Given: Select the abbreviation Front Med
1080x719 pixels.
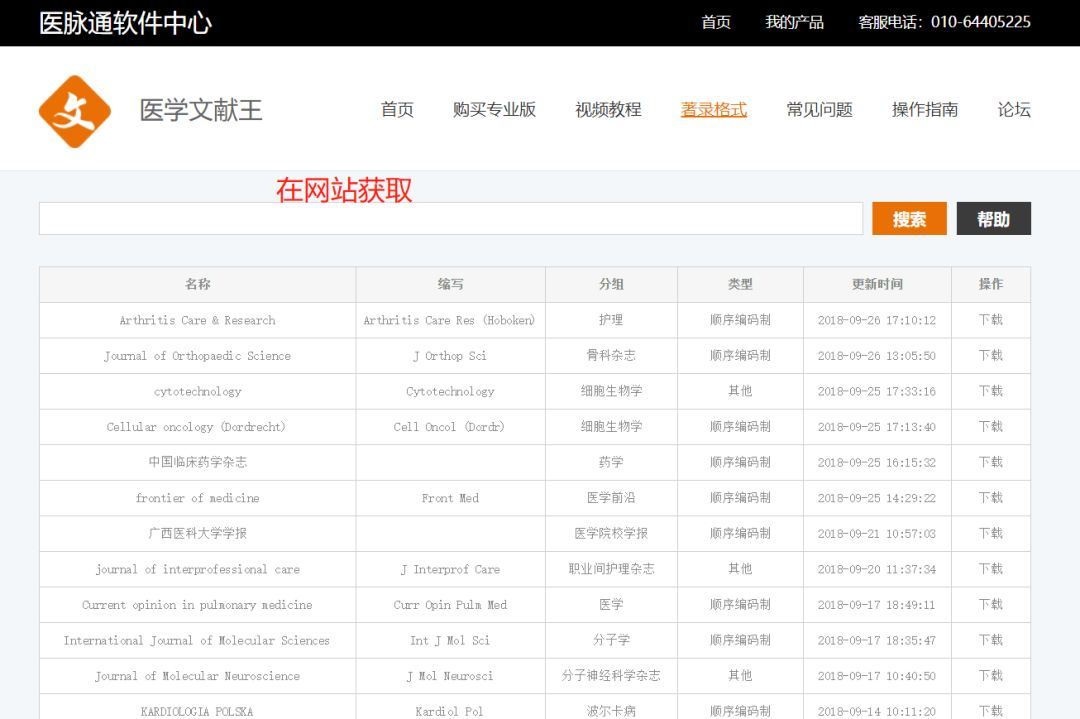Looking at the screenshot, I should (450, 498).
